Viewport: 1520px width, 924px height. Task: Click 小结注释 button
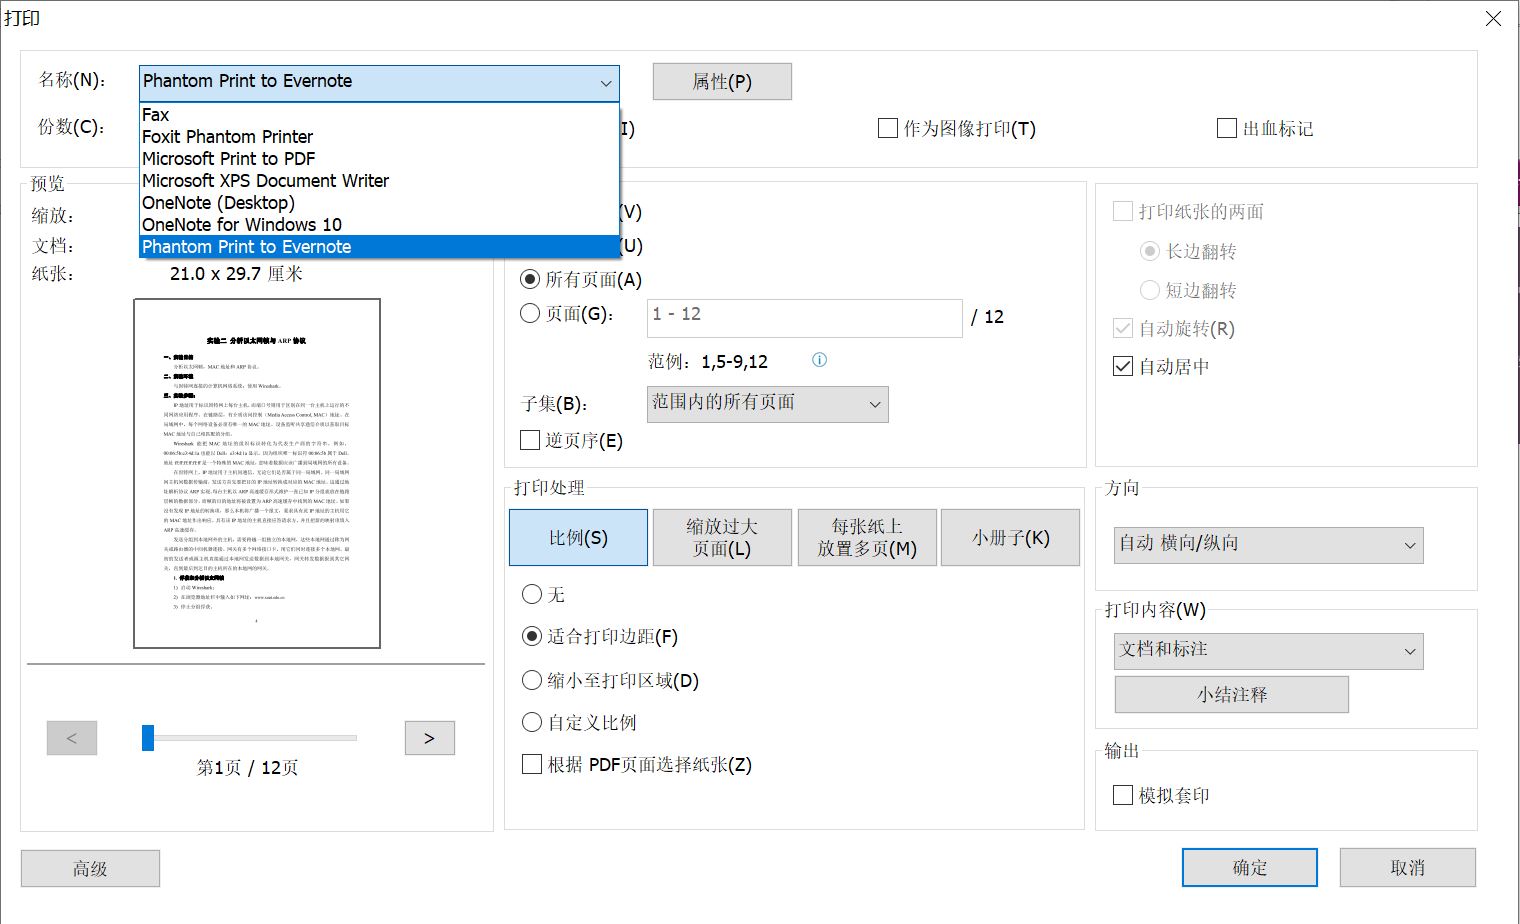coord(1232,694)
